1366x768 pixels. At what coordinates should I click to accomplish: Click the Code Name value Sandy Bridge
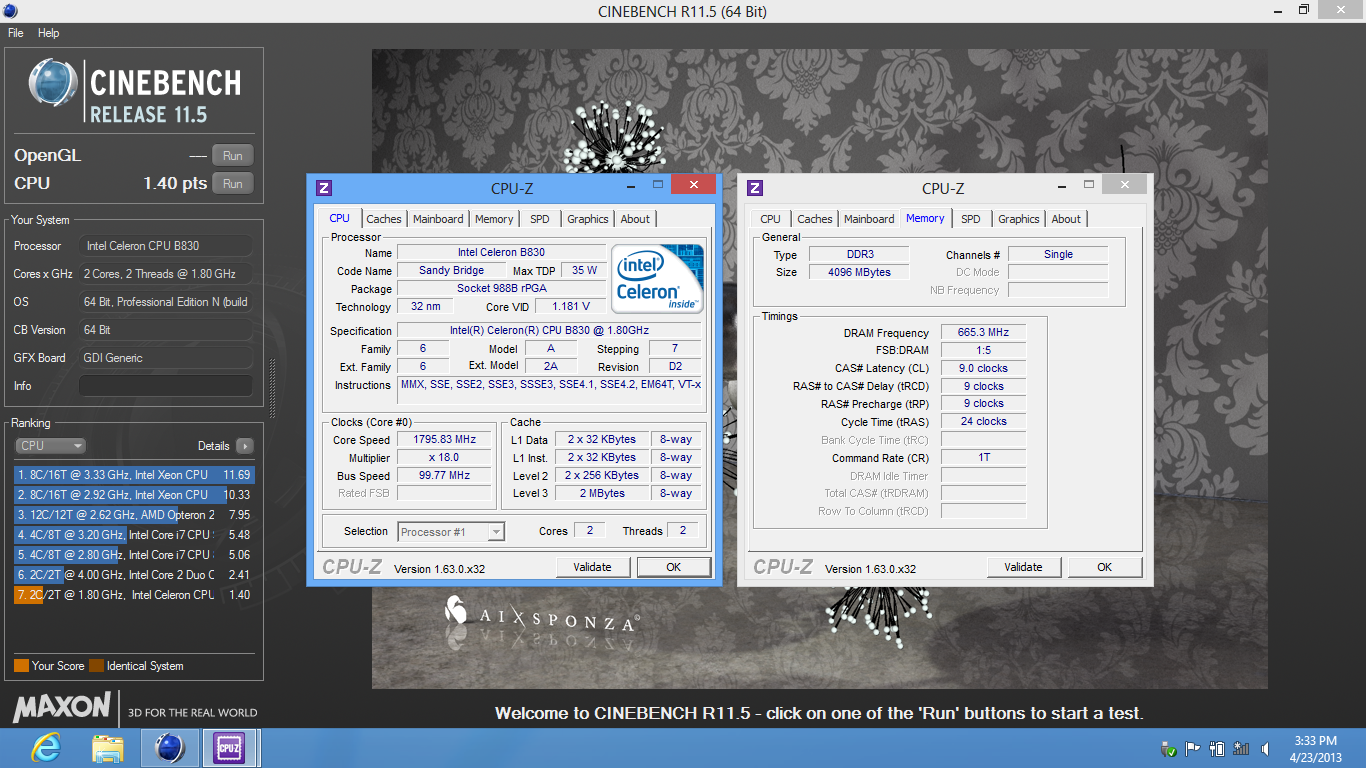[x=451, y=271]
